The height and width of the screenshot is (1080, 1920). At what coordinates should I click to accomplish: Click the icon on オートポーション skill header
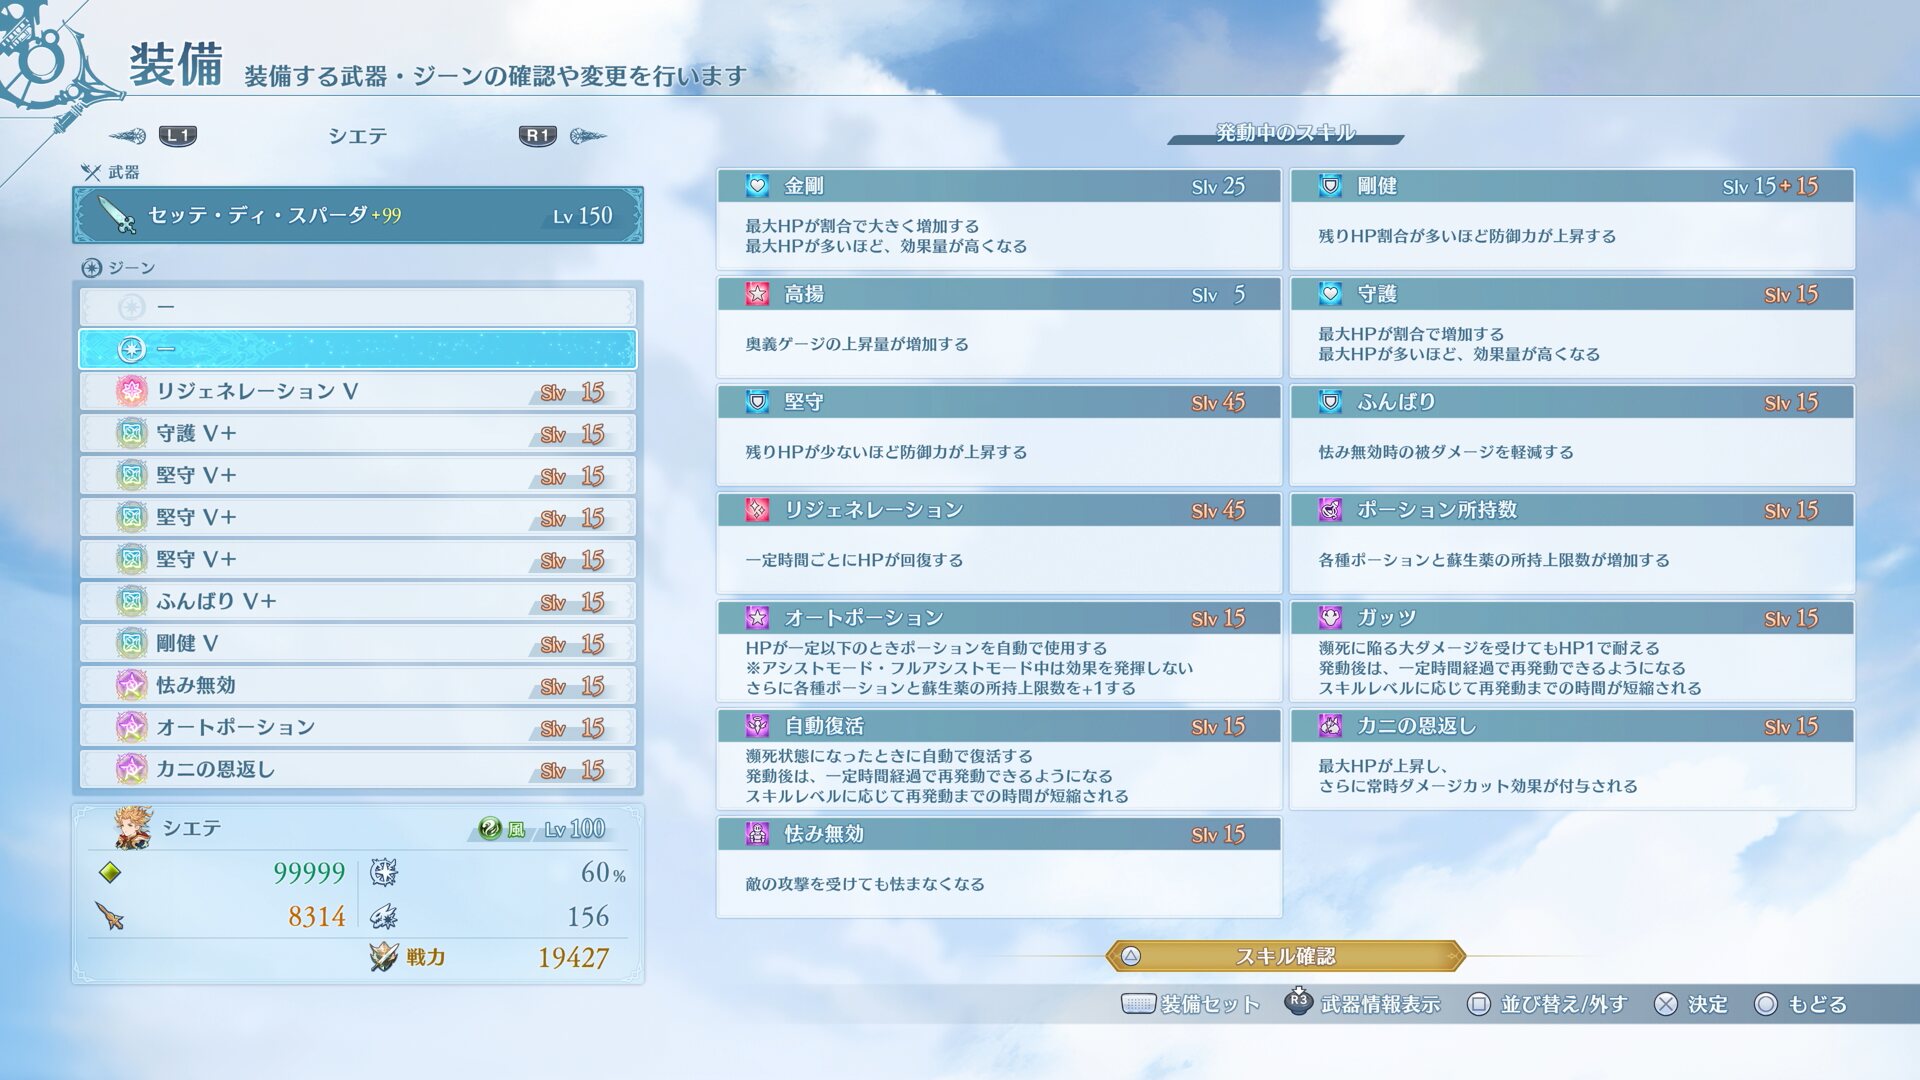757,618
